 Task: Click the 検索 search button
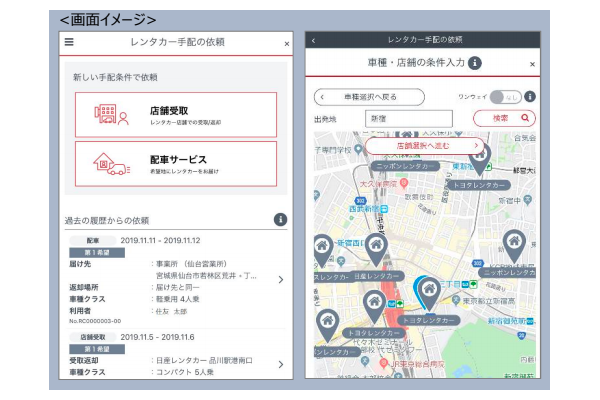point(504,118)
